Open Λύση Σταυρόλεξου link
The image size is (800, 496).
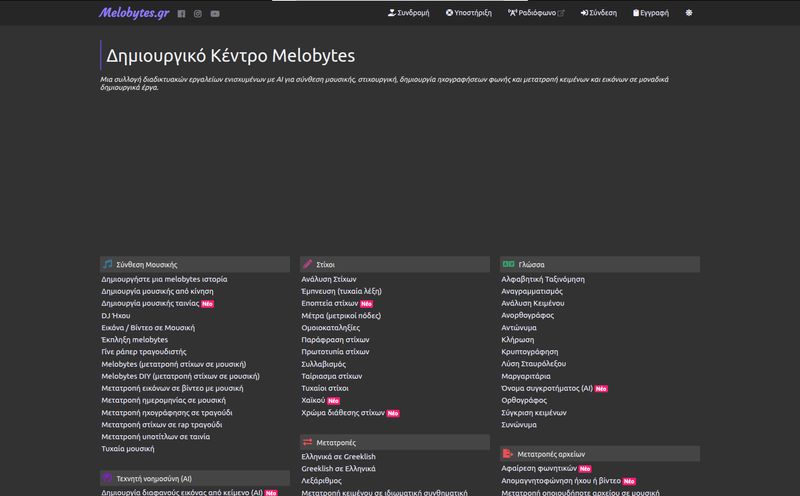[534, 364]
